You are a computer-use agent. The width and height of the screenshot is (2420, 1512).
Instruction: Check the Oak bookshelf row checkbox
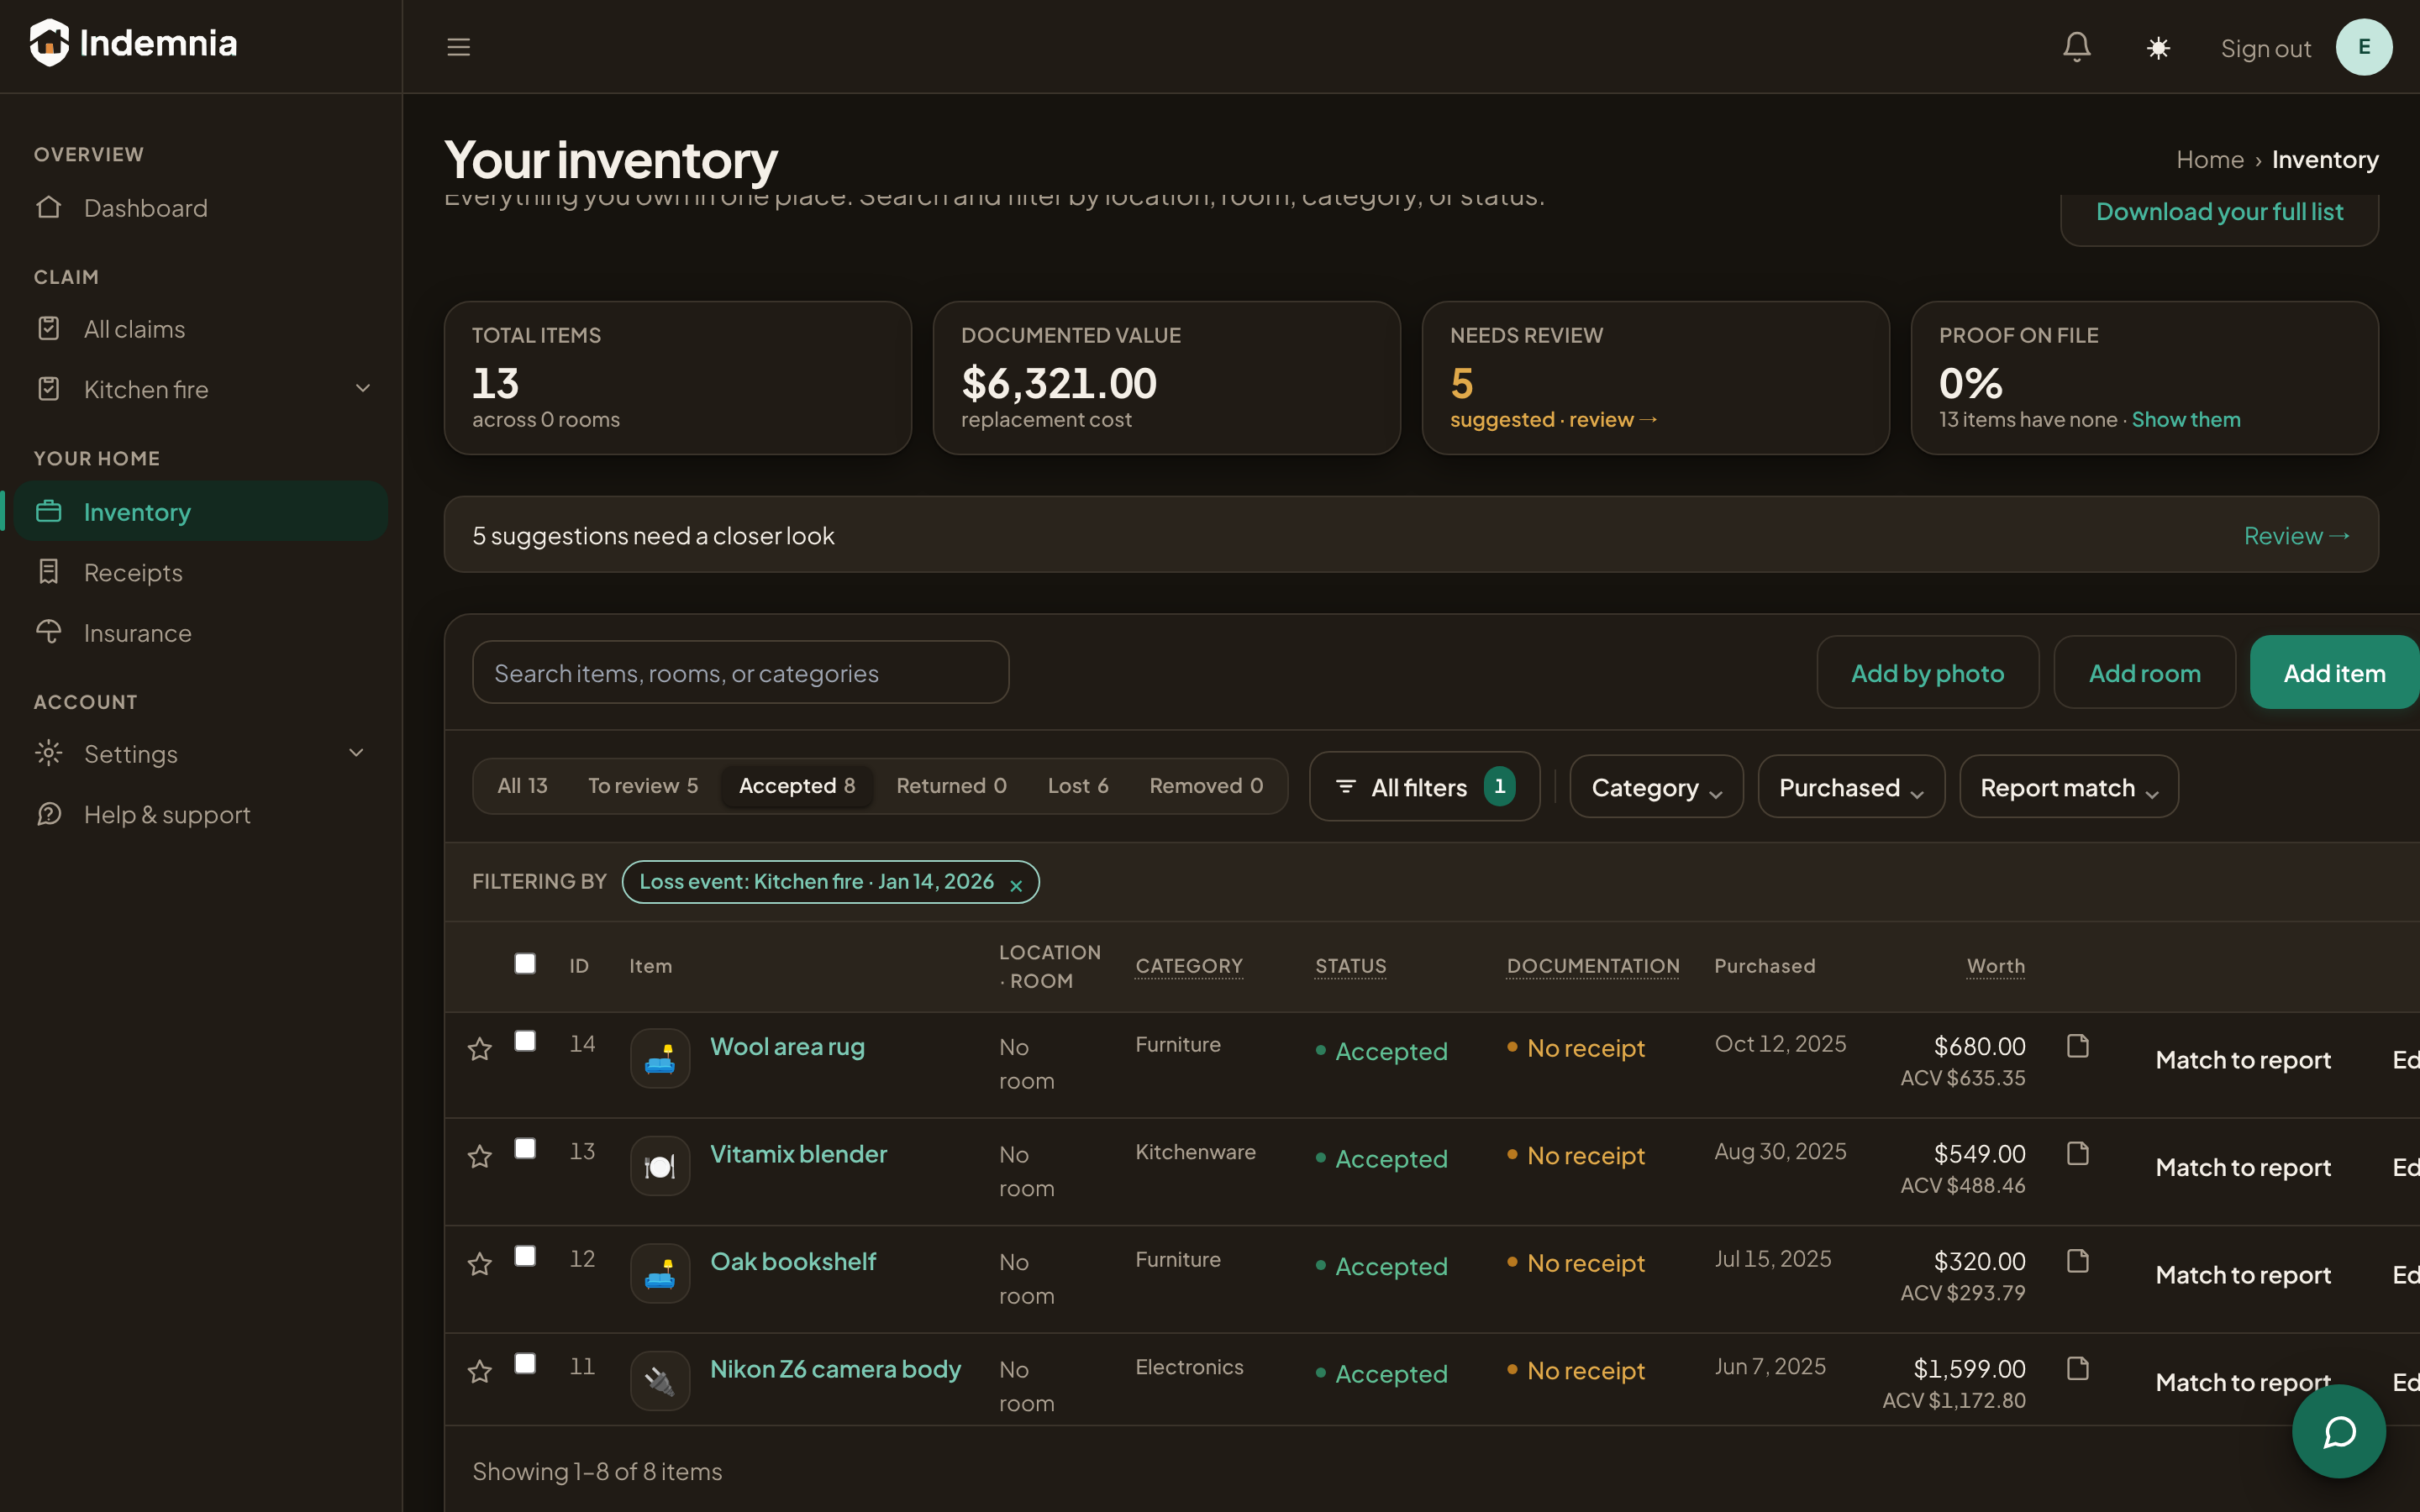pyautogui.click(x=525, y=1256)
